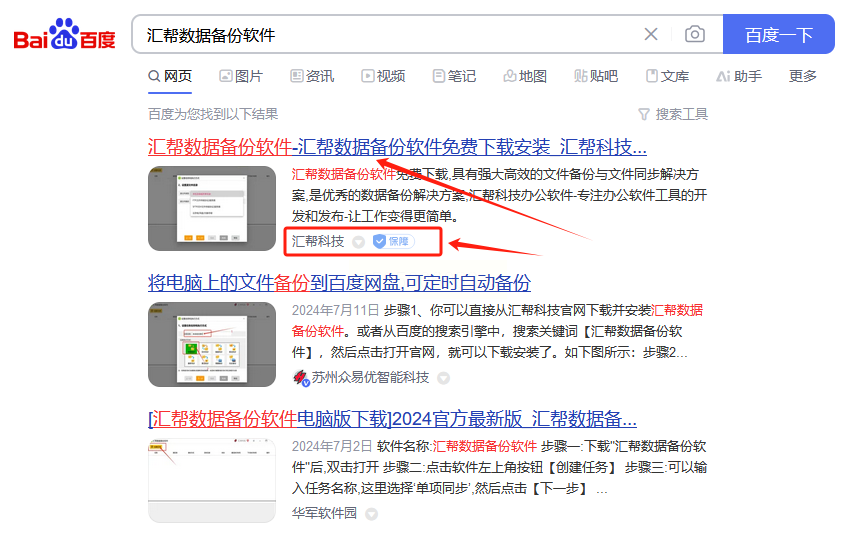Screen dimensions: 855x536
Task: Click the Baidu logo
Action: (x=64, y=34)
